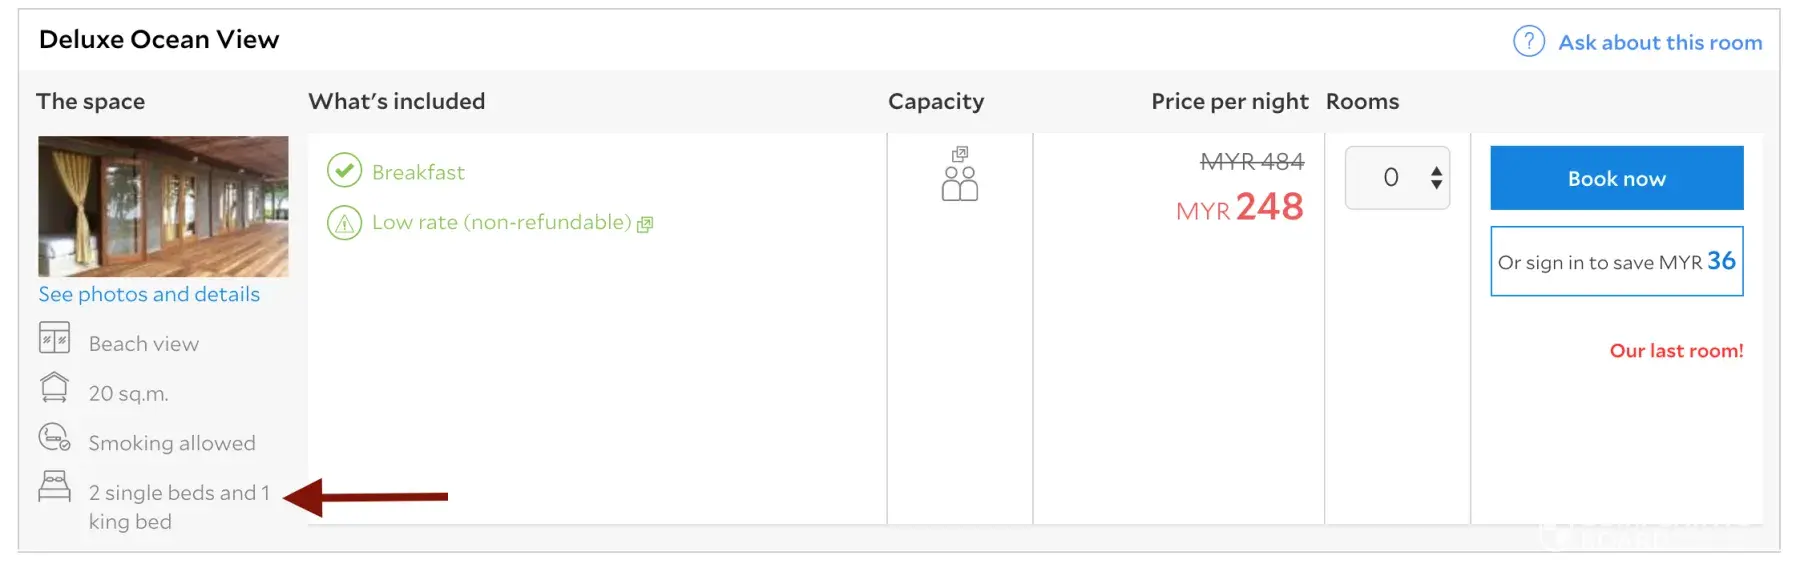Click the small popup icon above capacity
The width and height of the screenshot is (1800, 572).
point(960,154)
